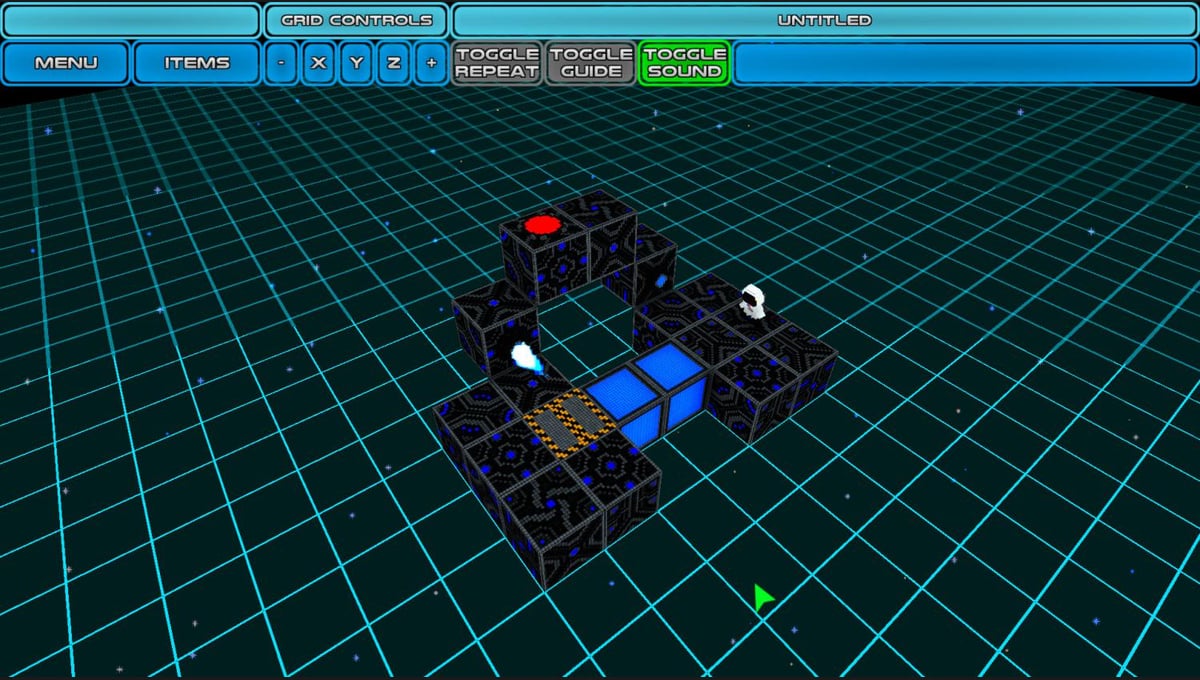Open the ITEMS panel
1200x680 pixels.
[196, 63]
